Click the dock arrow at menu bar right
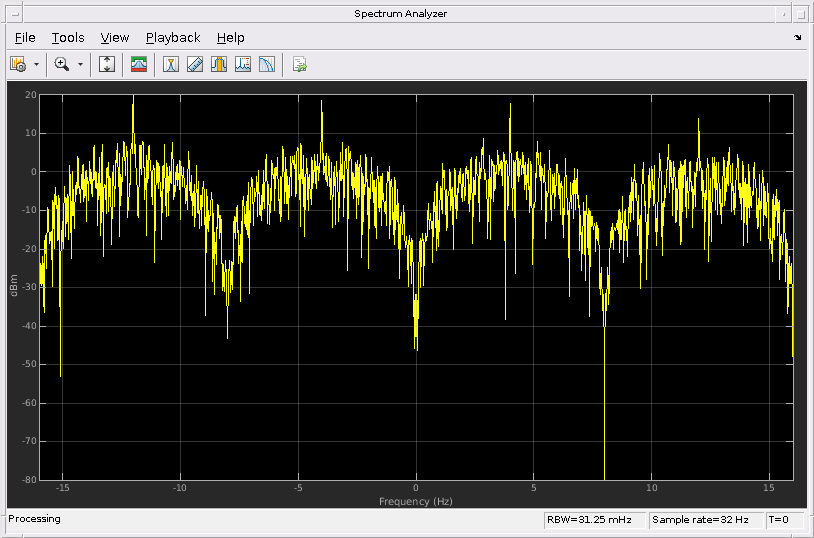The height and width of the screenshot is (538, 814). click(797, 37)
